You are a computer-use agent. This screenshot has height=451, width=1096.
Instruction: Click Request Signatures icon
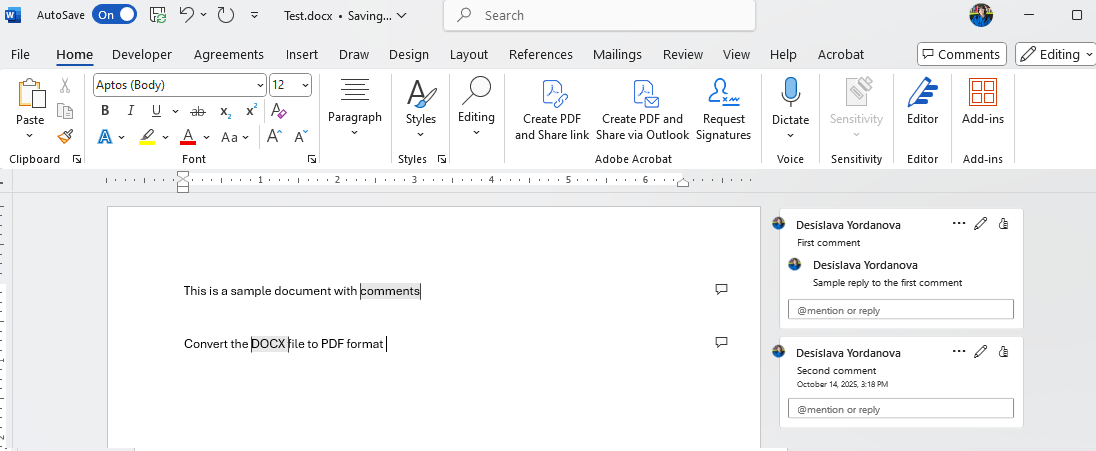tap(723, 92)
